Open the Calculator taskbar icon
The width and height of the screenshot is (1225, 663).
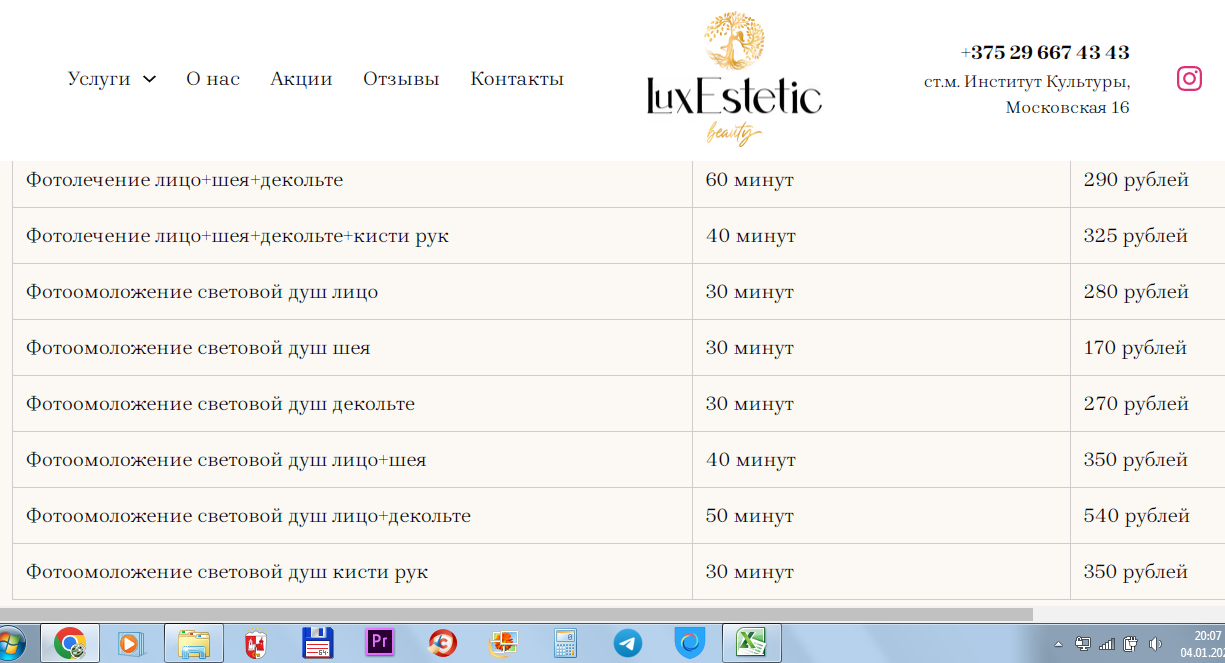pos(566,643)
